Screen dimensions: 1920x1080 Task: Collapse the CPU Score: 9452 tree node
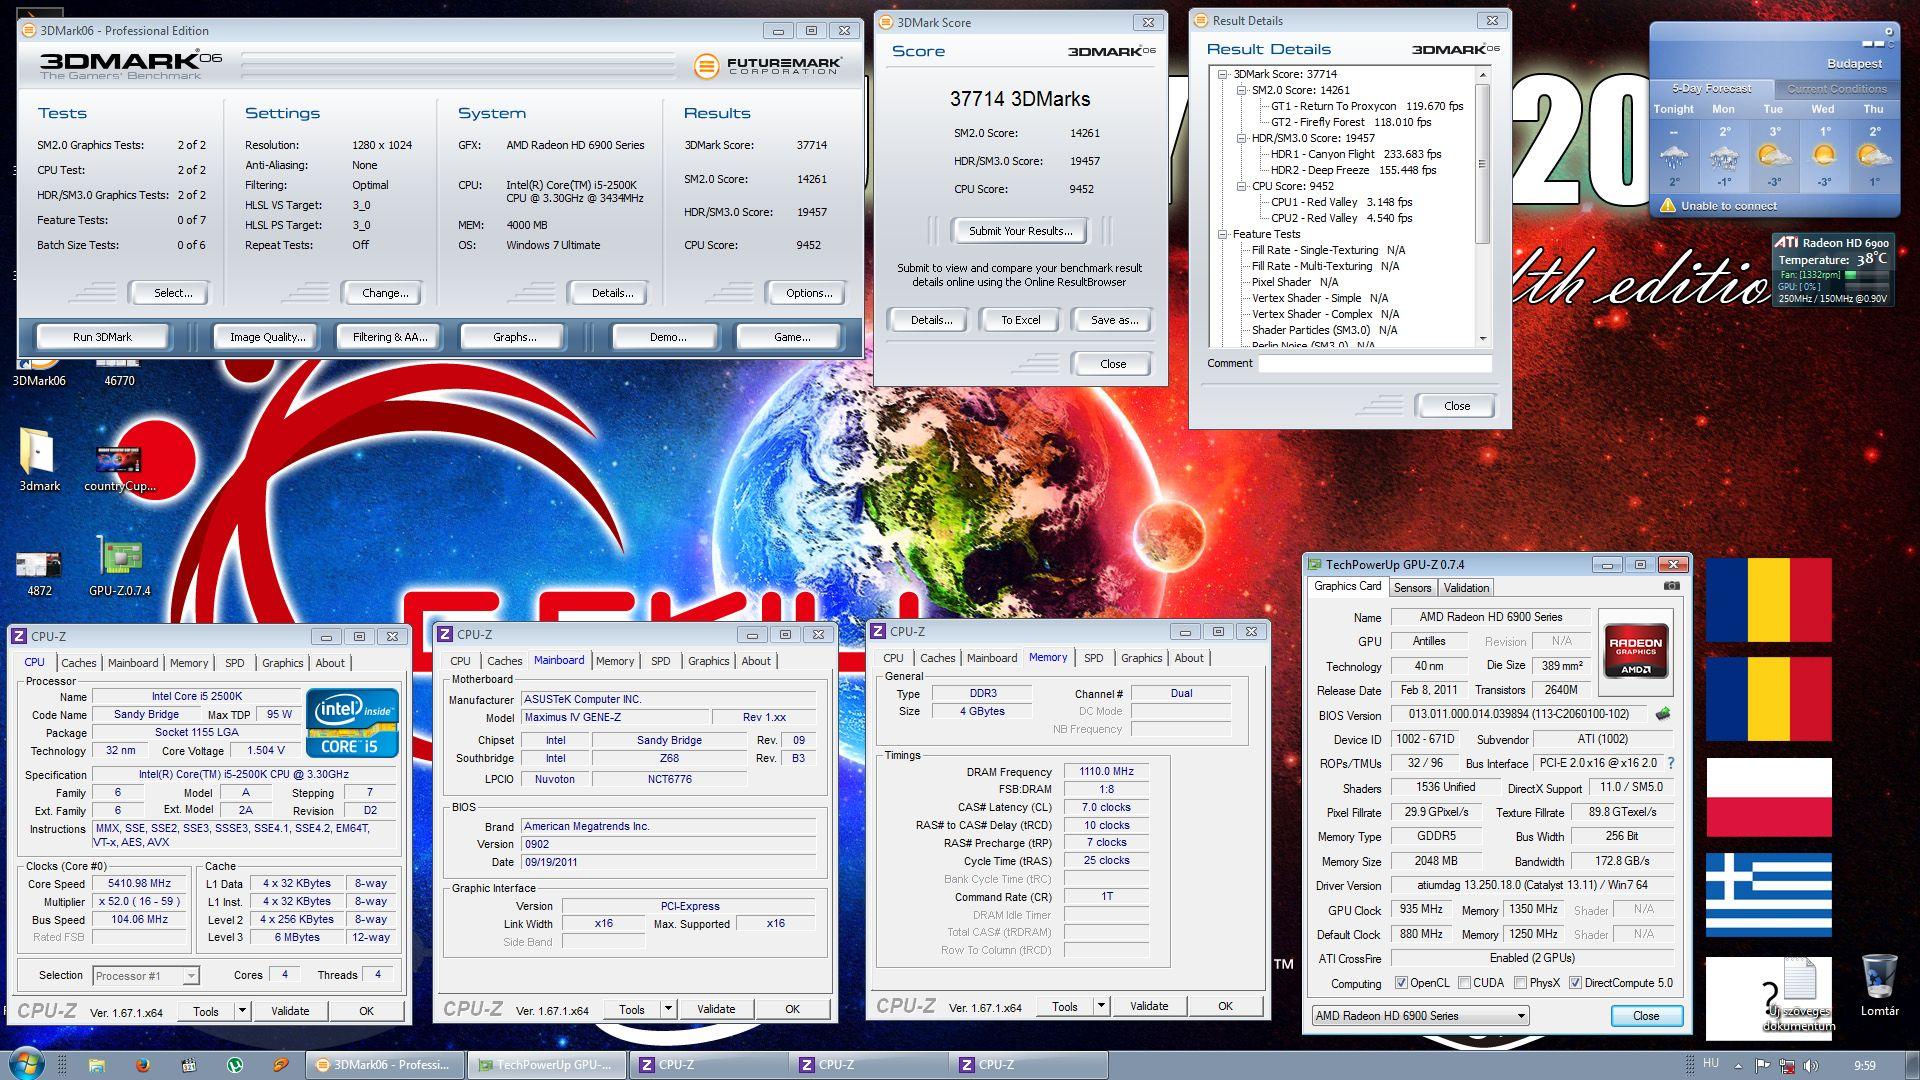1242,186
